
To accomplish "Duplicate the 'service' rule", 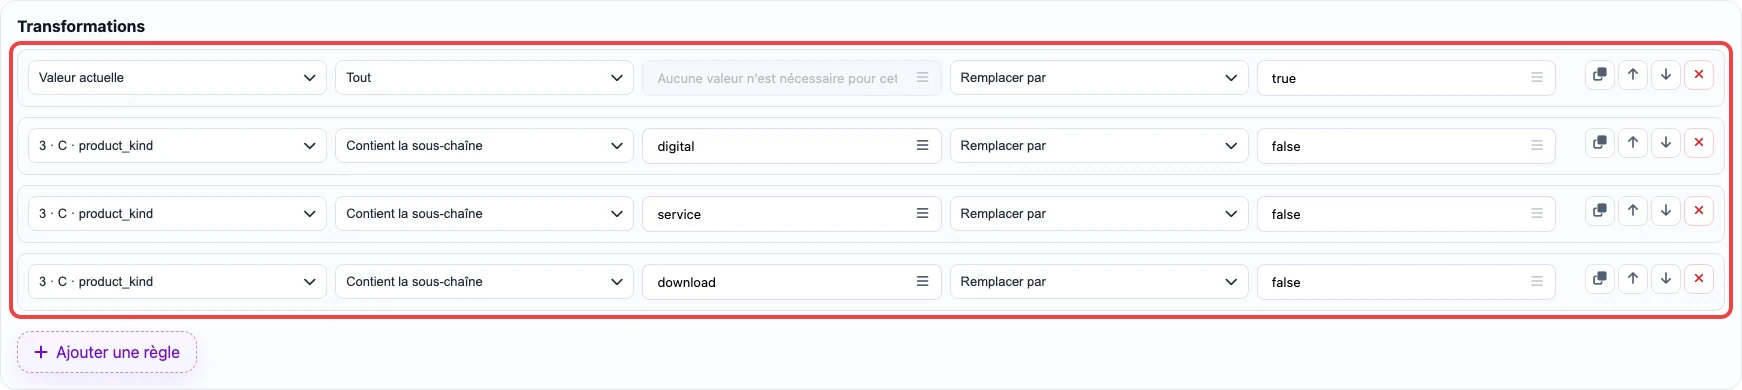I will 1600,211.
